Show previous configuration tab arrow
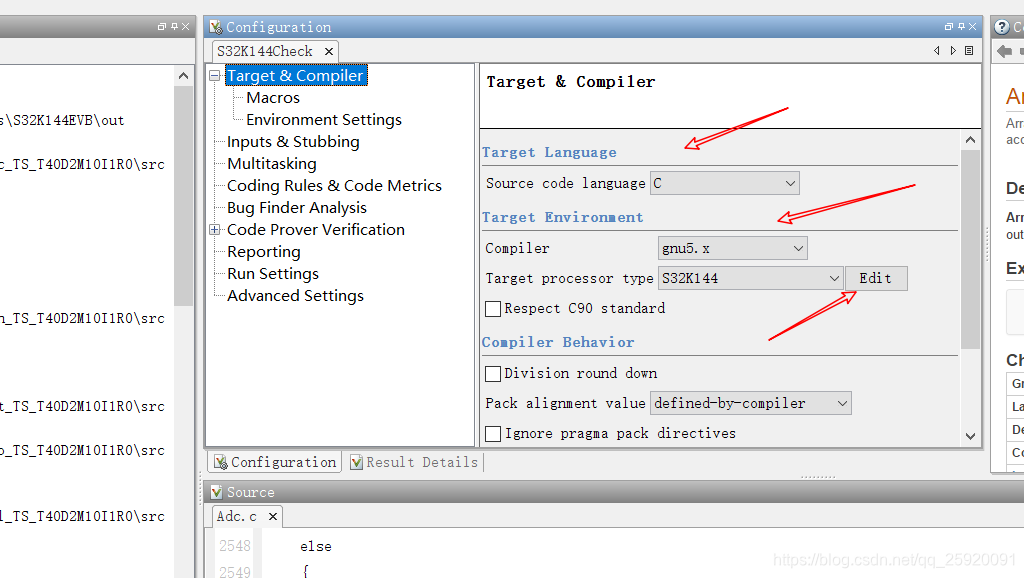Viewport: 1024px width, 578px height. 937,51
